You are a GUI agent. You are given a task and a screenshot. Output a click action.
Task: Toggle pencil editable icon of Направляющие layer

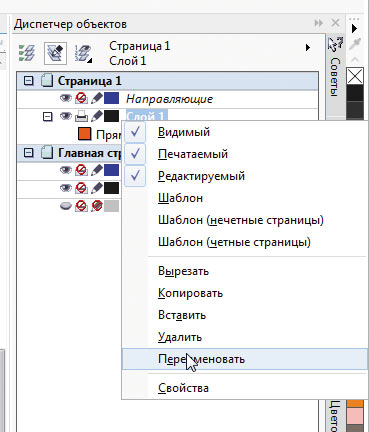pos(97,98)
